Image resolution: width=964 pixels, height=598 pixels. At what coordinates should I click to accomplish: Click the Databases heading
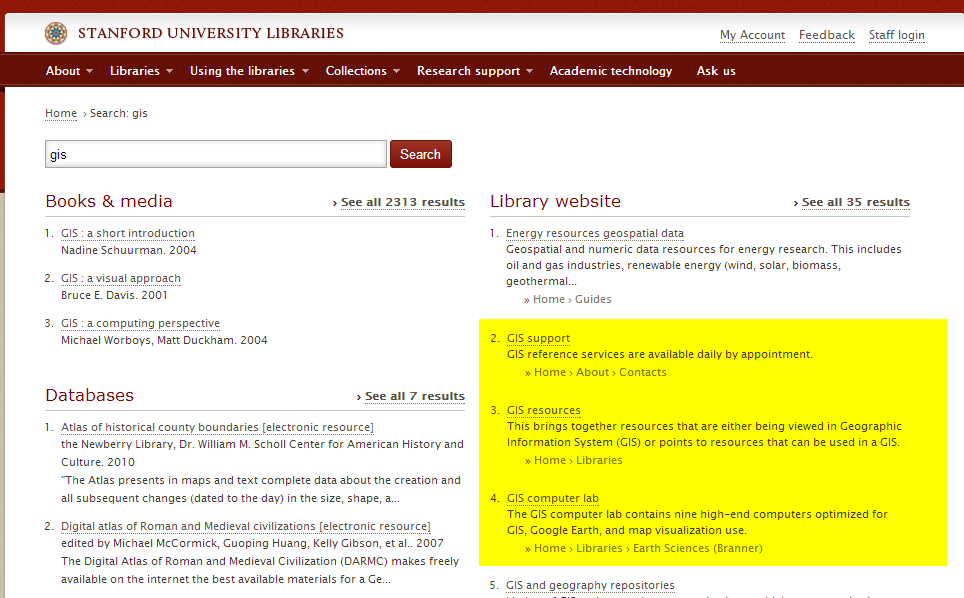(x=90, y=395)
